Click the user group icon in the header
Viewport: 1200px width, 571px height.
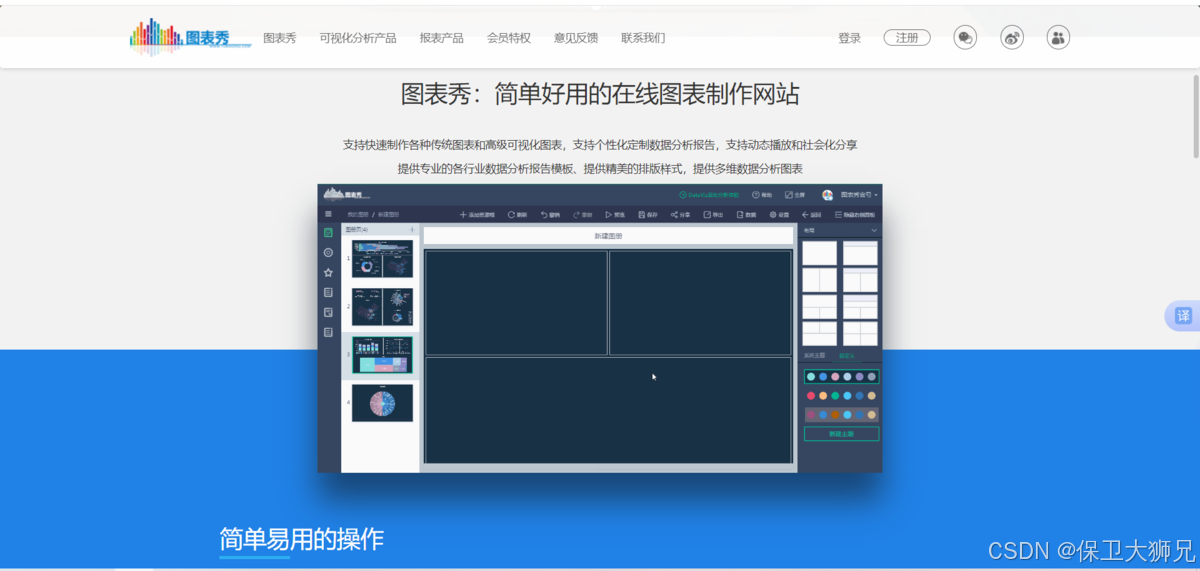pos(1058,38)
